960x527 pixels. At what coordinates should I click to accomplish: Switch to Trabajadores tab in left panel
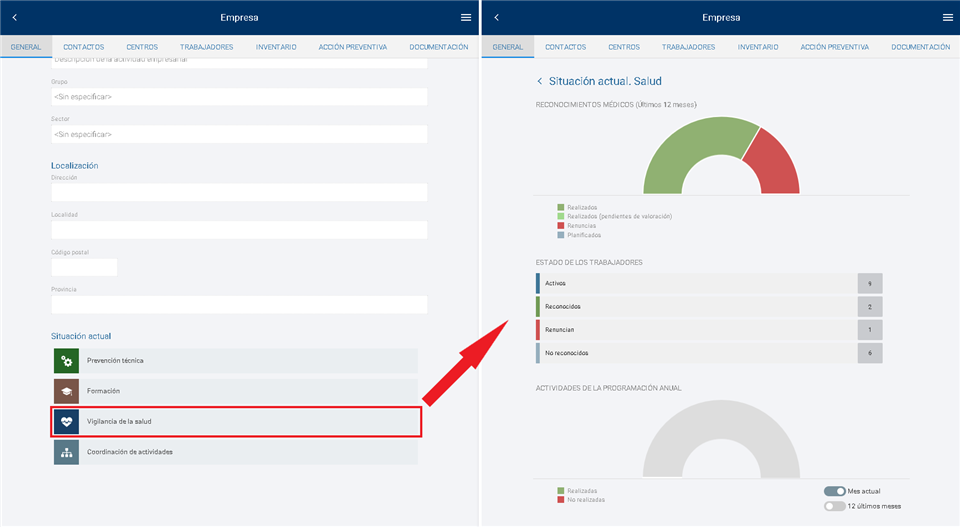pos(206,47)
